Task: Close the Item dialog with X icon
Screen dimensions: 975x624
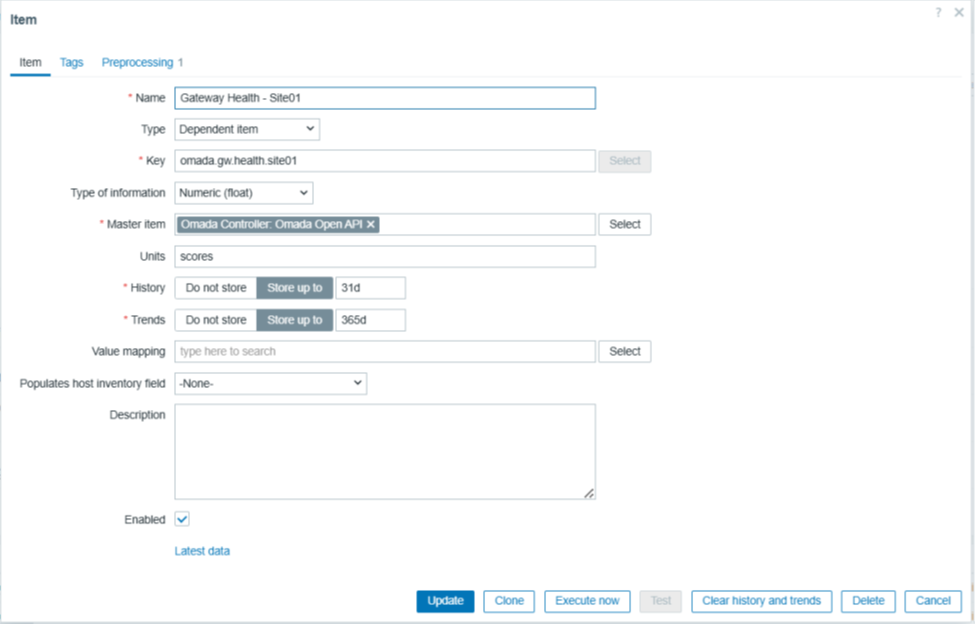Action: [x=959, y=12]
